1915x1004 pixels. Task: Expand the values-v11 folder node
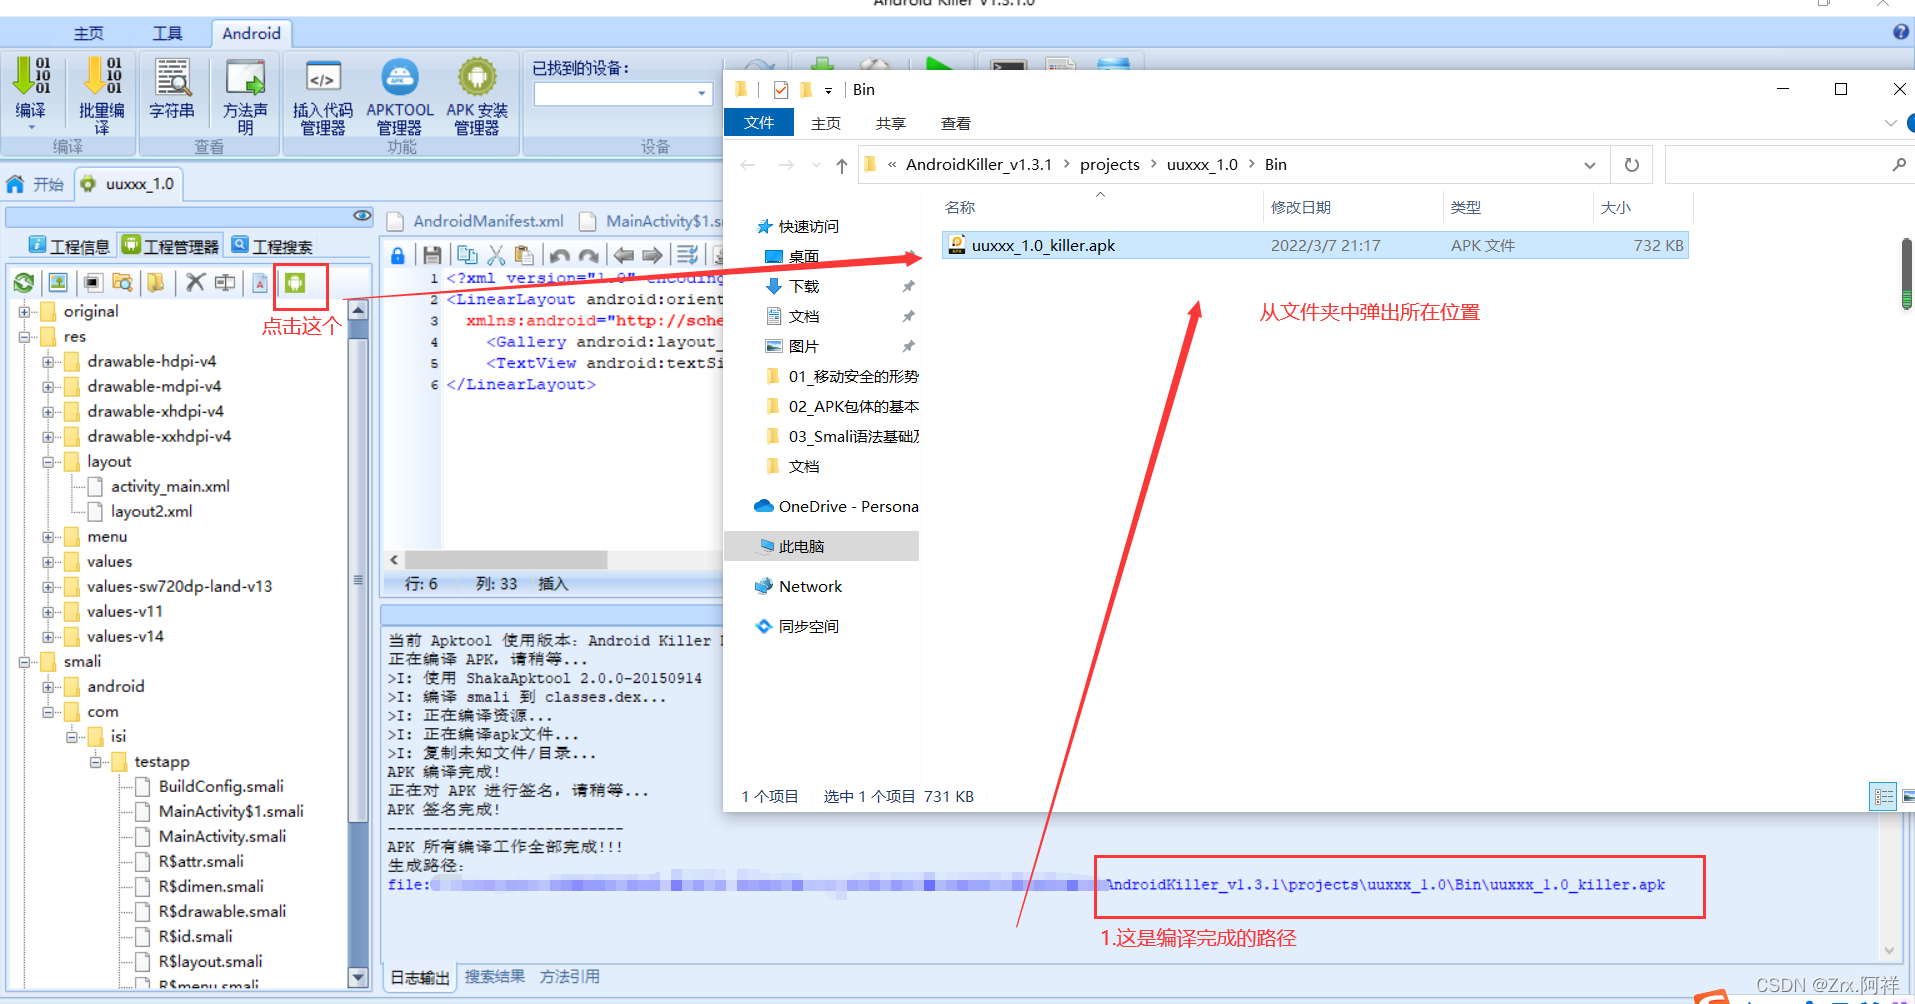(48, 612)
